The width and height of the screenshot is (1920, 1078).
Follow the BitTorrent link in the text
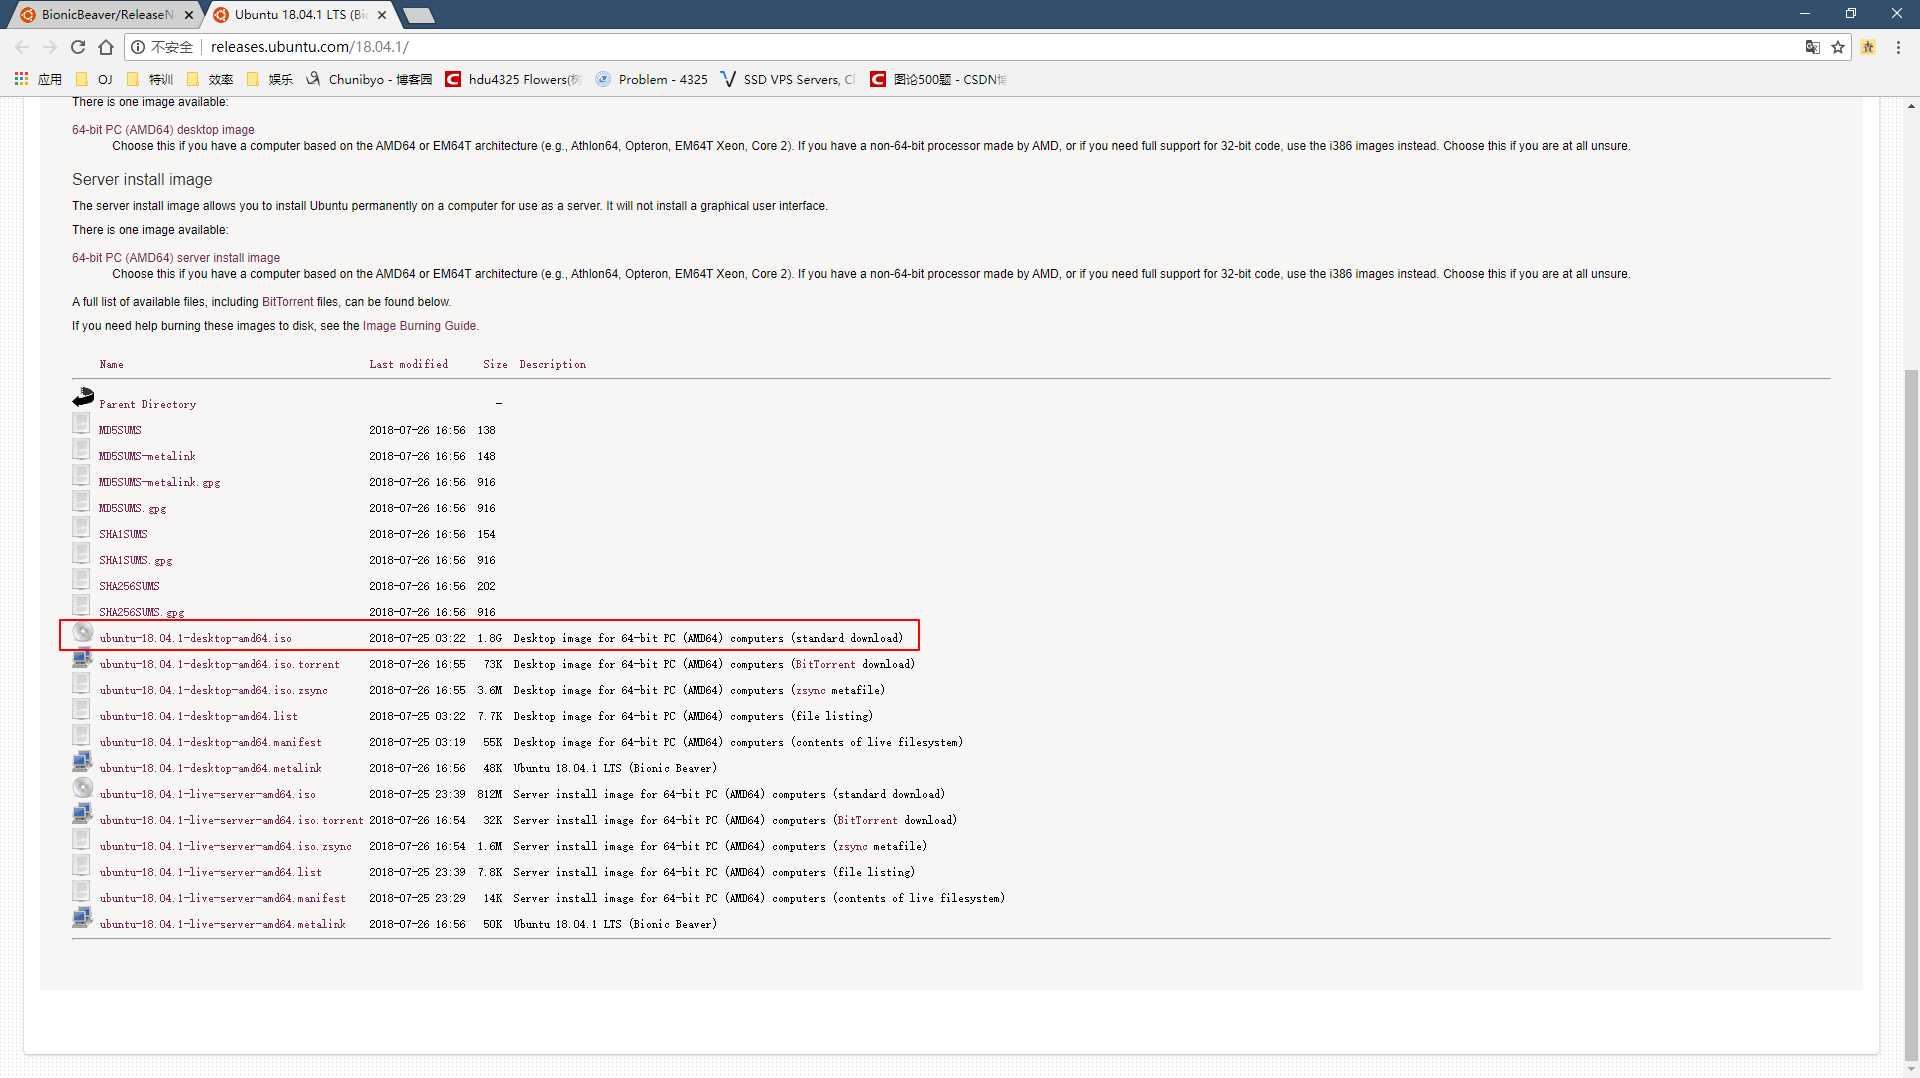tap(288, 302)
